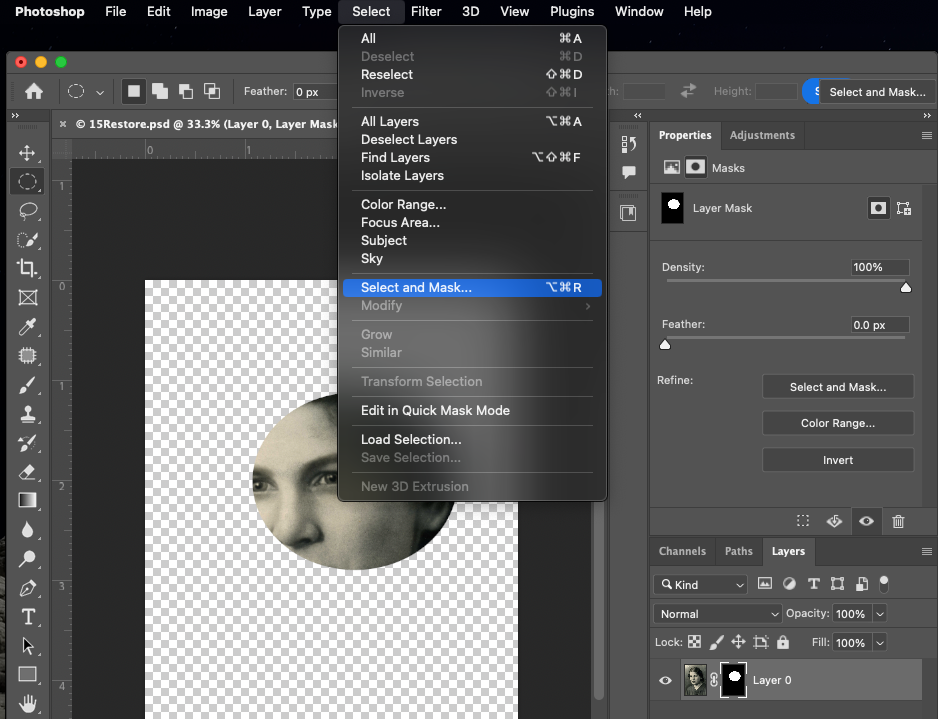
Task: Pick the Eyedropper tool
Action: tap(28, 326)
